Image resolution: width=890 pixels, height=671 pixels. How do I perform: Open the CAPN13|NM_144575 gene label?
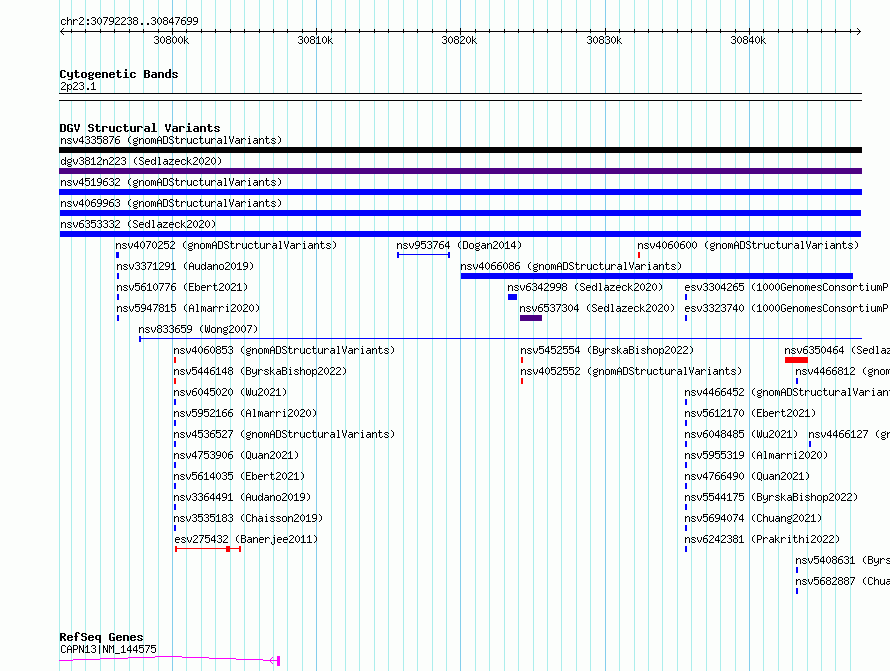pos(108,649)
